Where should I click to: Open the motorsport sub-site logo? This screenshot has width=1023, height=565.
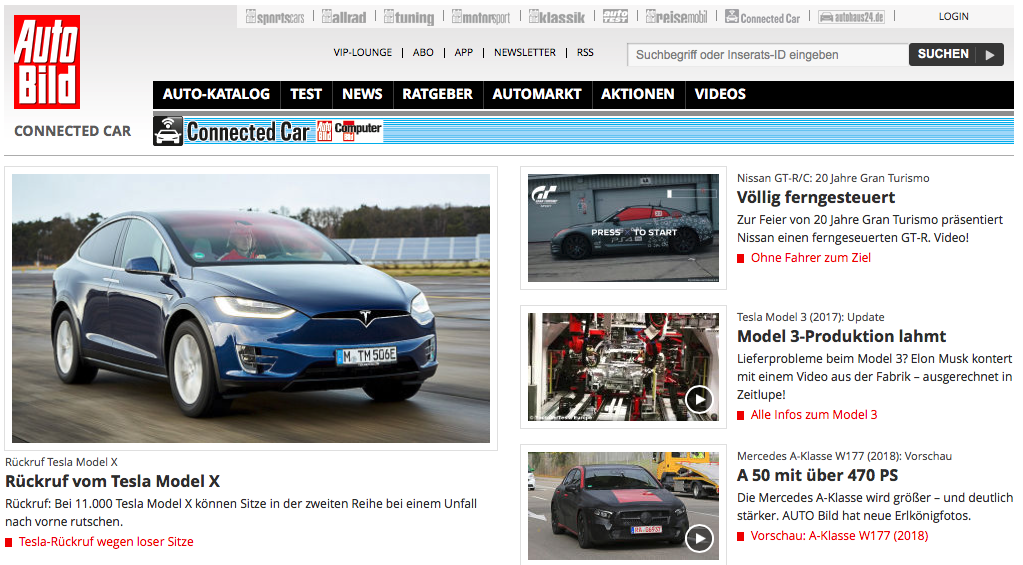481,17
